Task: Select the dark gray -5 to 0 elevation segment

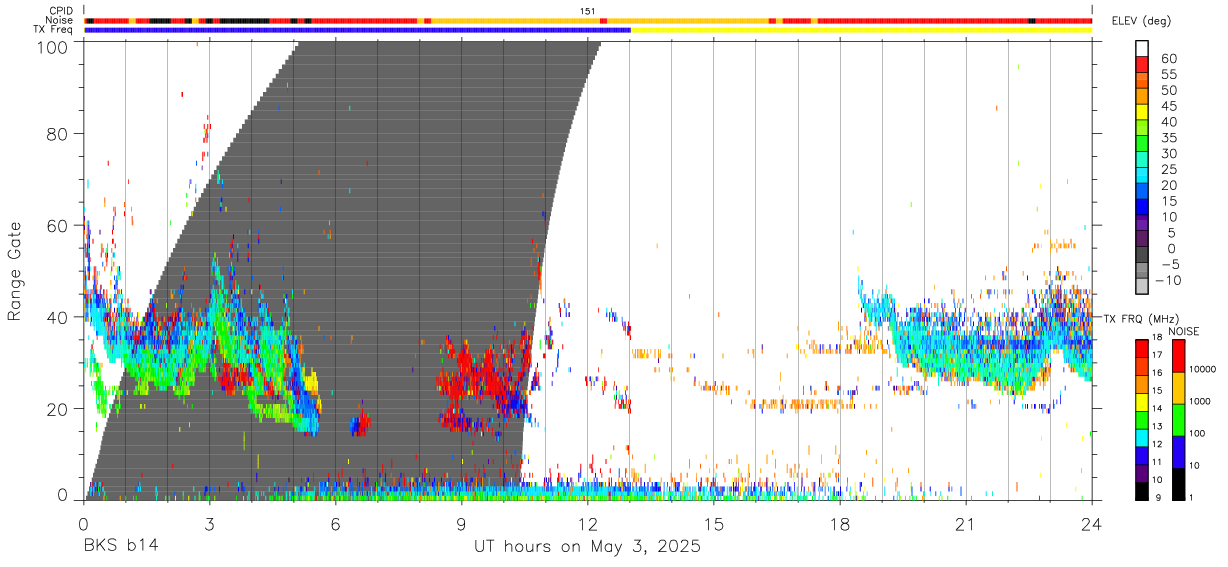Action: 1142,256
